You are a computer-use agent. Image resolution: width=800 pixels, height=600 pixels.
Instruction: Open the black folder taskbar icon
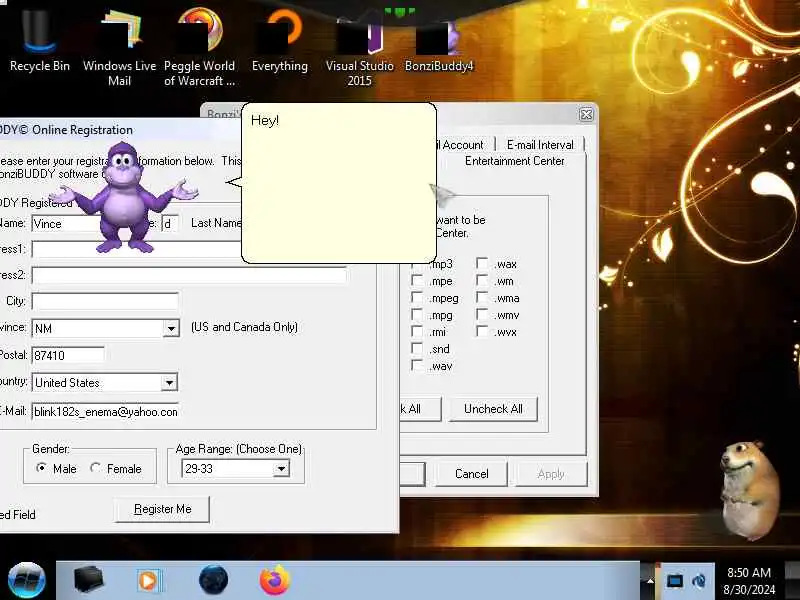[88, 580]
